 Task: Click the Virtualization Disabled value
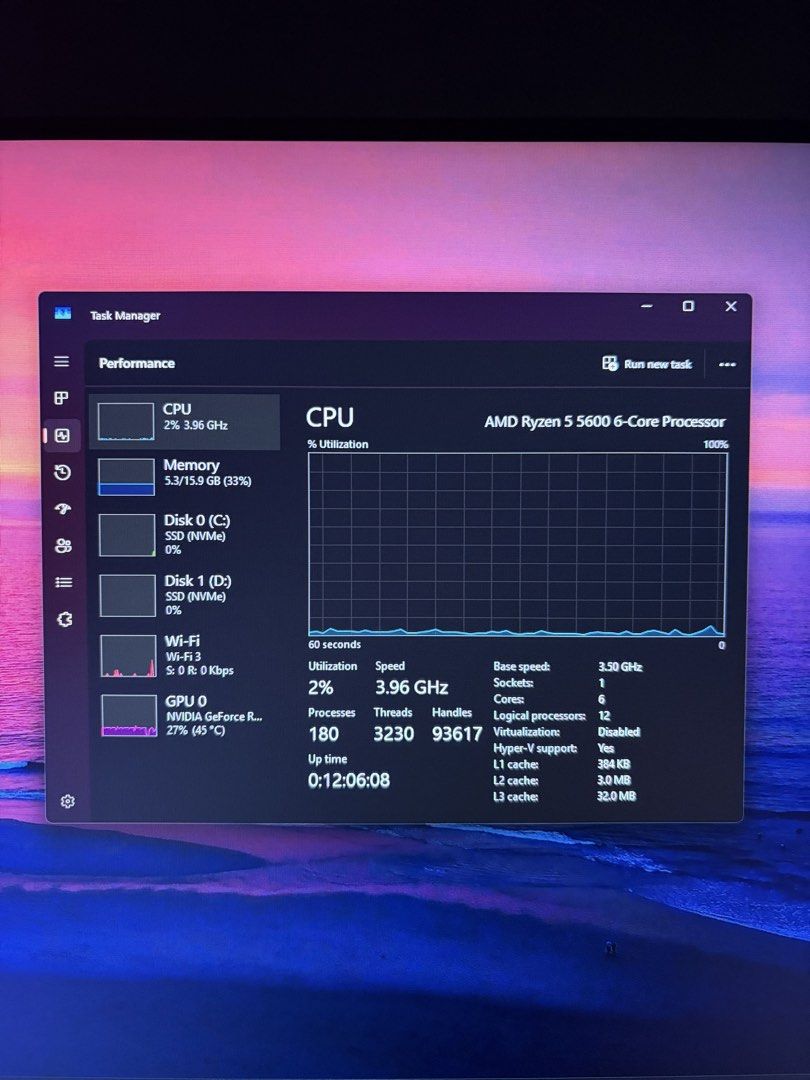point(619,731)
